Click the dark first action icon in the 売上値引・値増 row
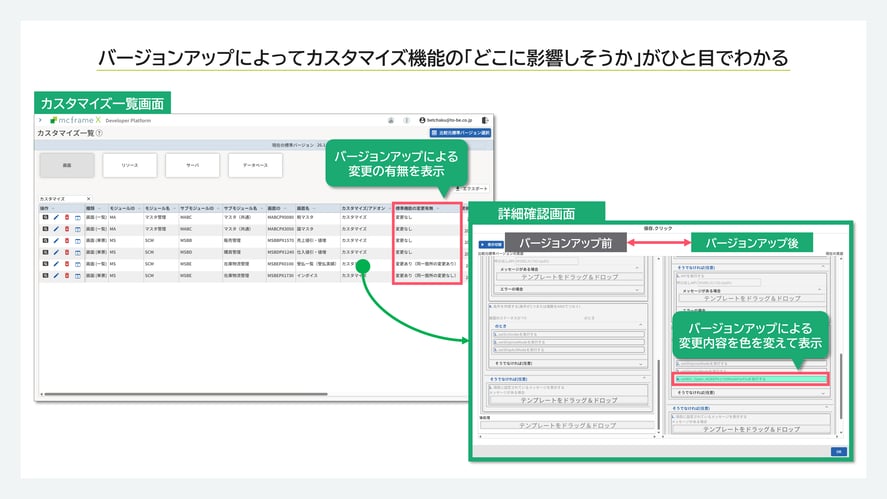Viewport: 887px width, 499px height. 45,240
